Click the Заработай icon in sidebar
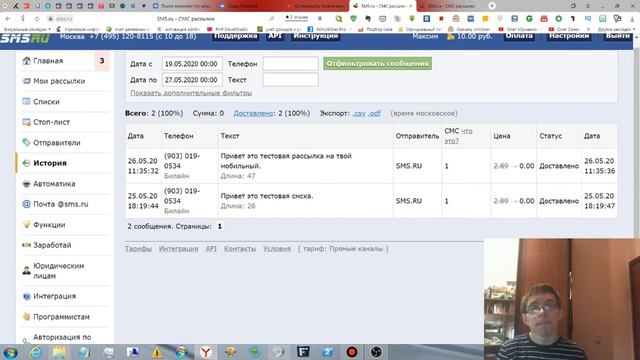Image resolution: width=640 pixels, height=360 pixels. point(27,245)
